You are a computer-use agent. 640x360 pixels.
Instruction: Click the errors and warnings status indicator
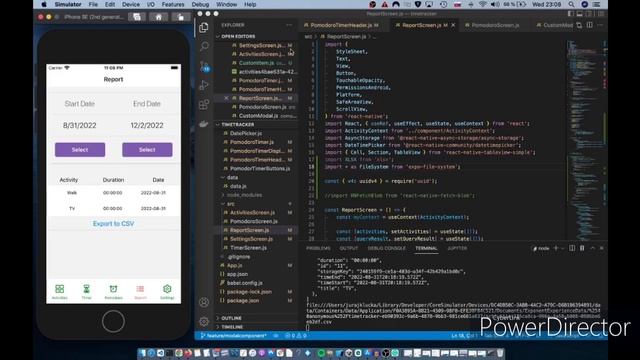tap(296, 336)
